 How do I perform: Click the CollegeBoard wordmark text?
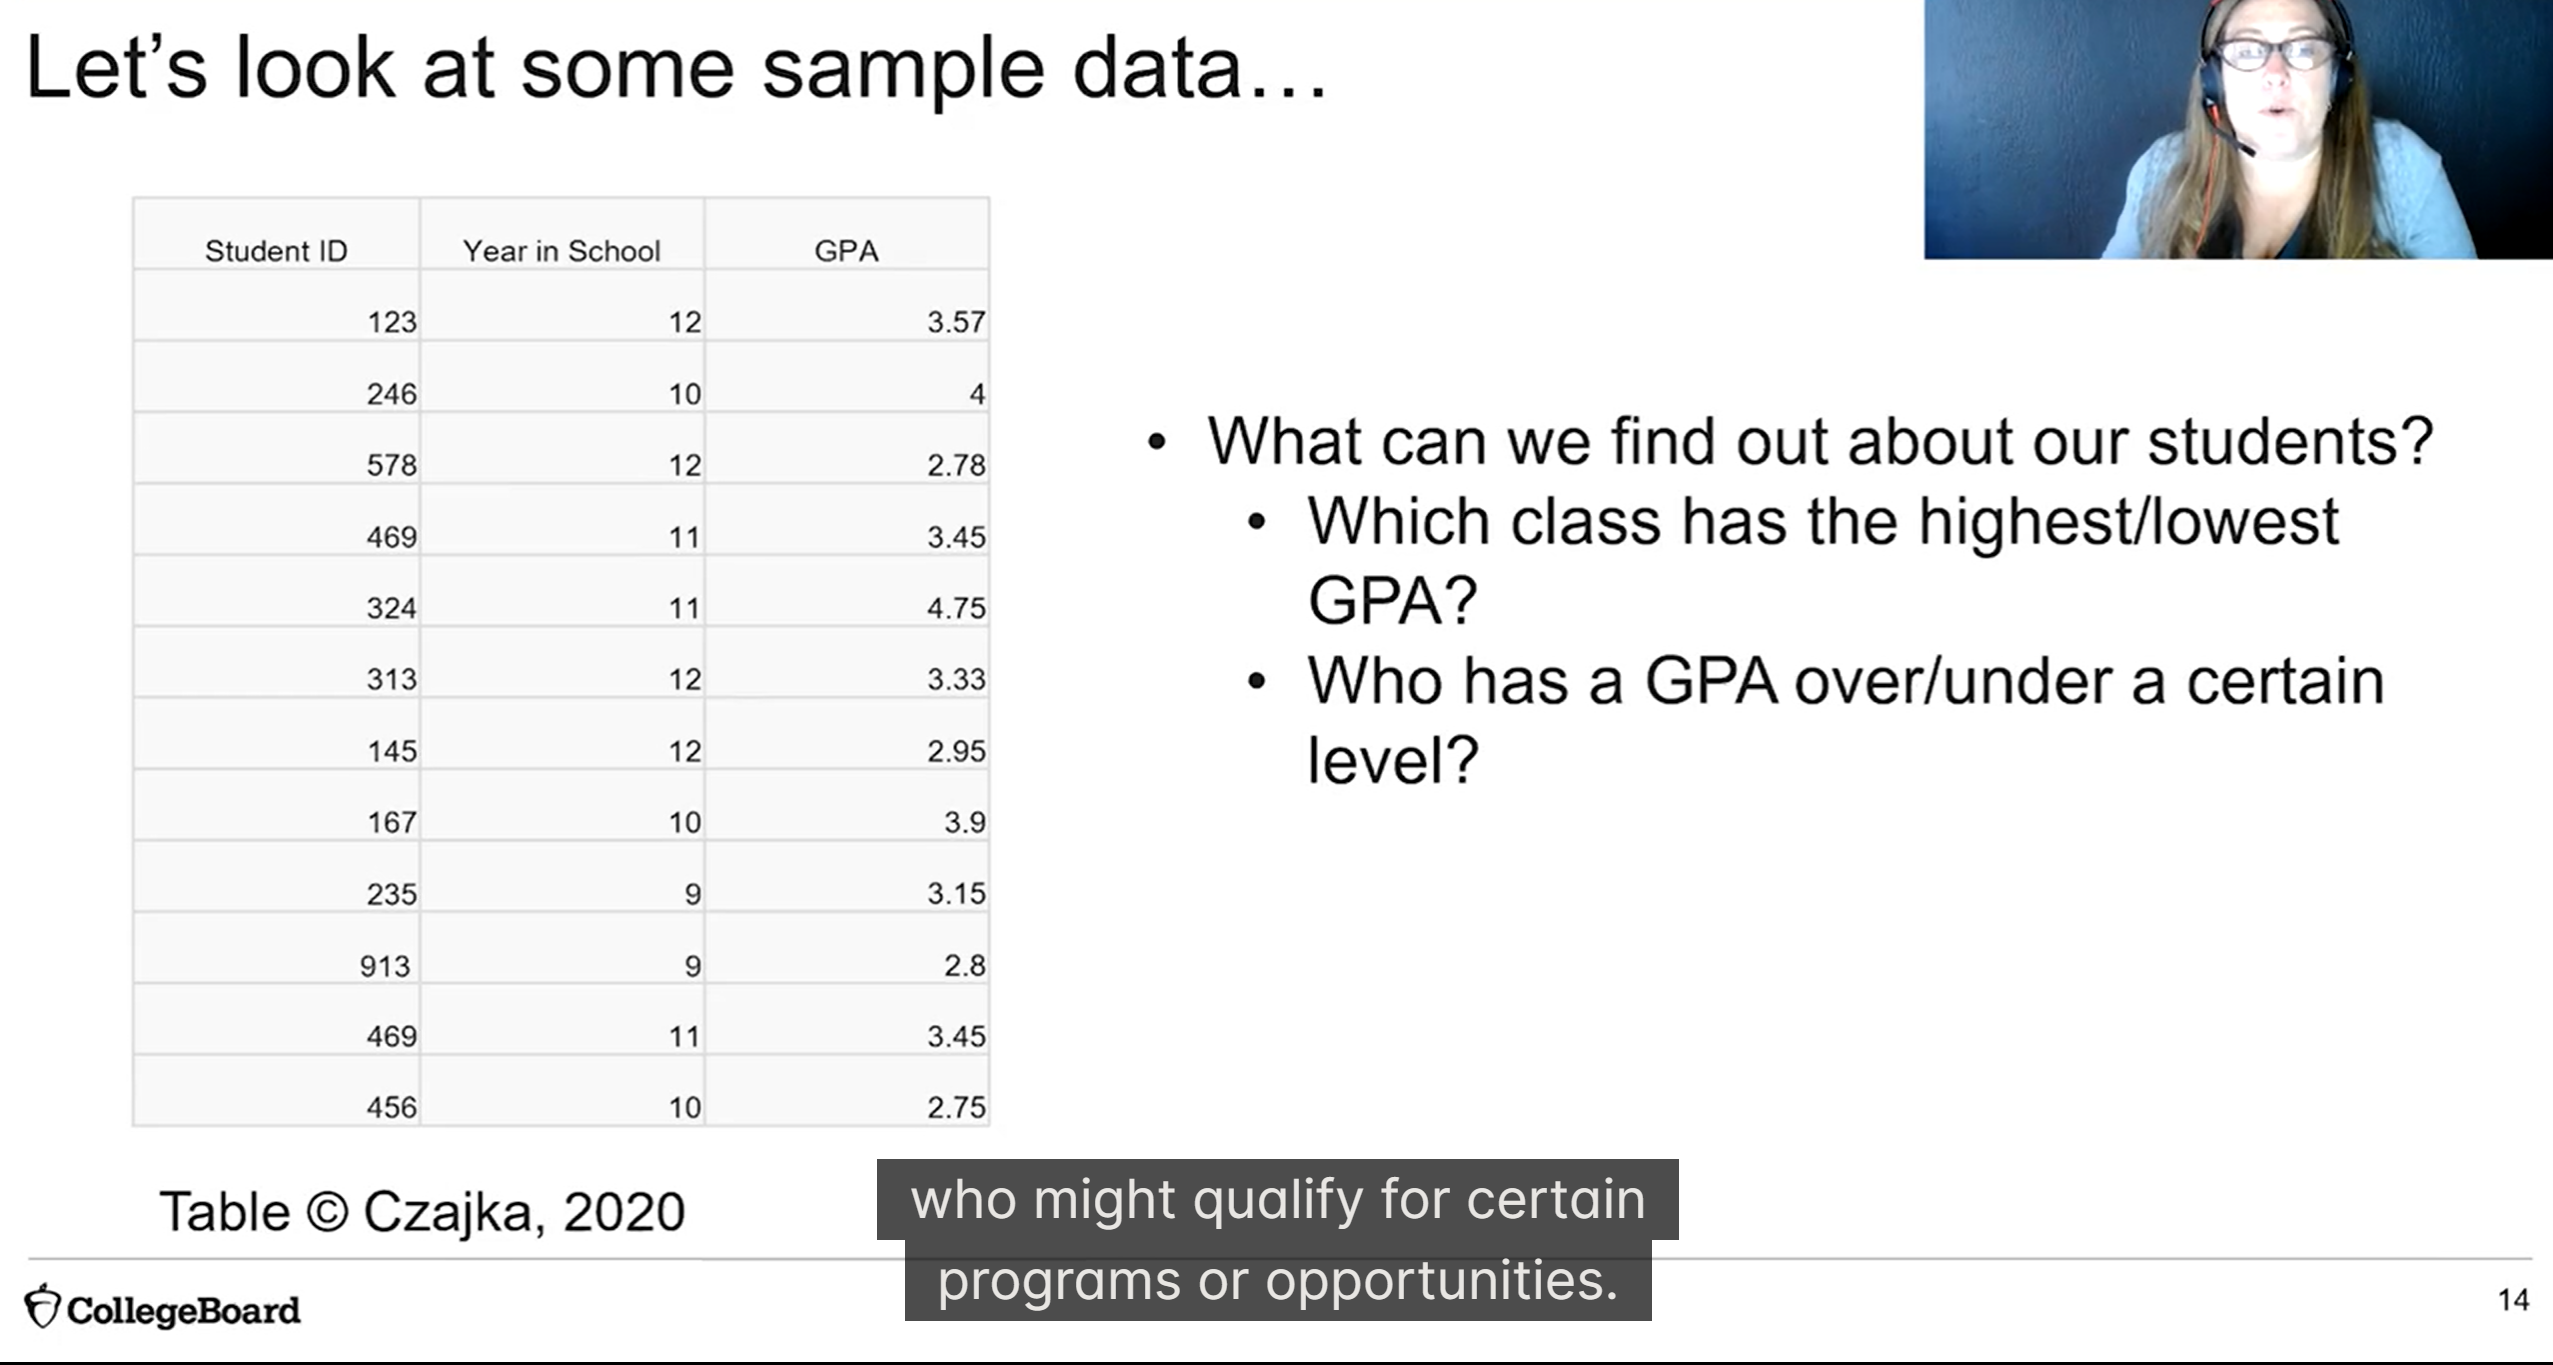184,1310
